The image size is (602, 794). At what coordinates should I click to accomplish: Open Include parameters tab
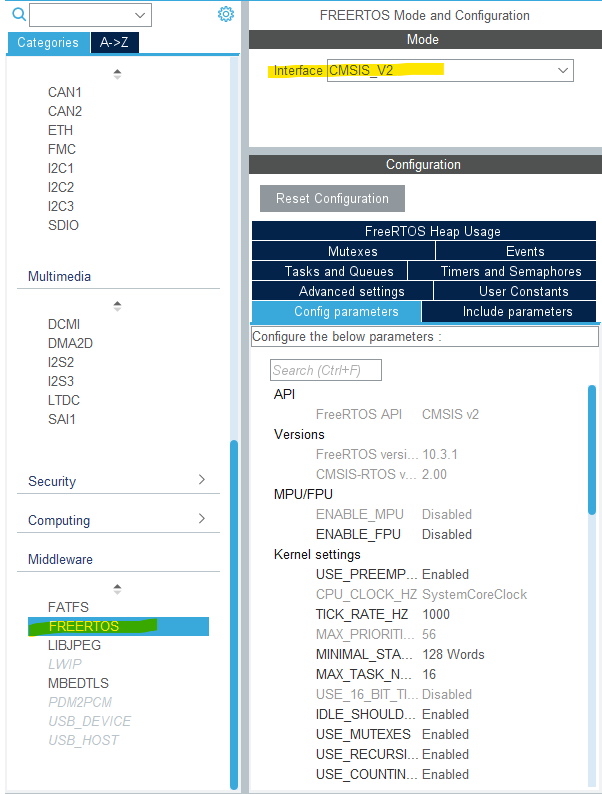(509, 311)
